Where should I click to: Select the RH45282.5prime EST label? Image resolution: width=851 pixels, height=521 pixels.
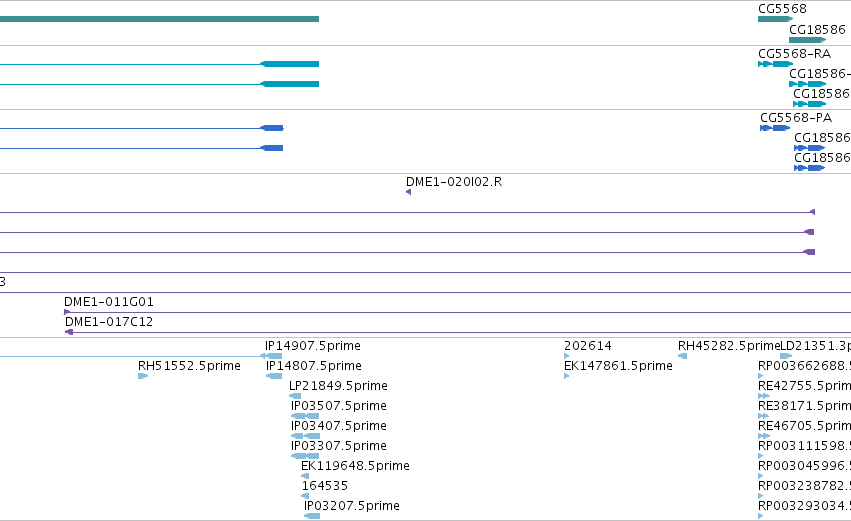click(x=729, y=346)
